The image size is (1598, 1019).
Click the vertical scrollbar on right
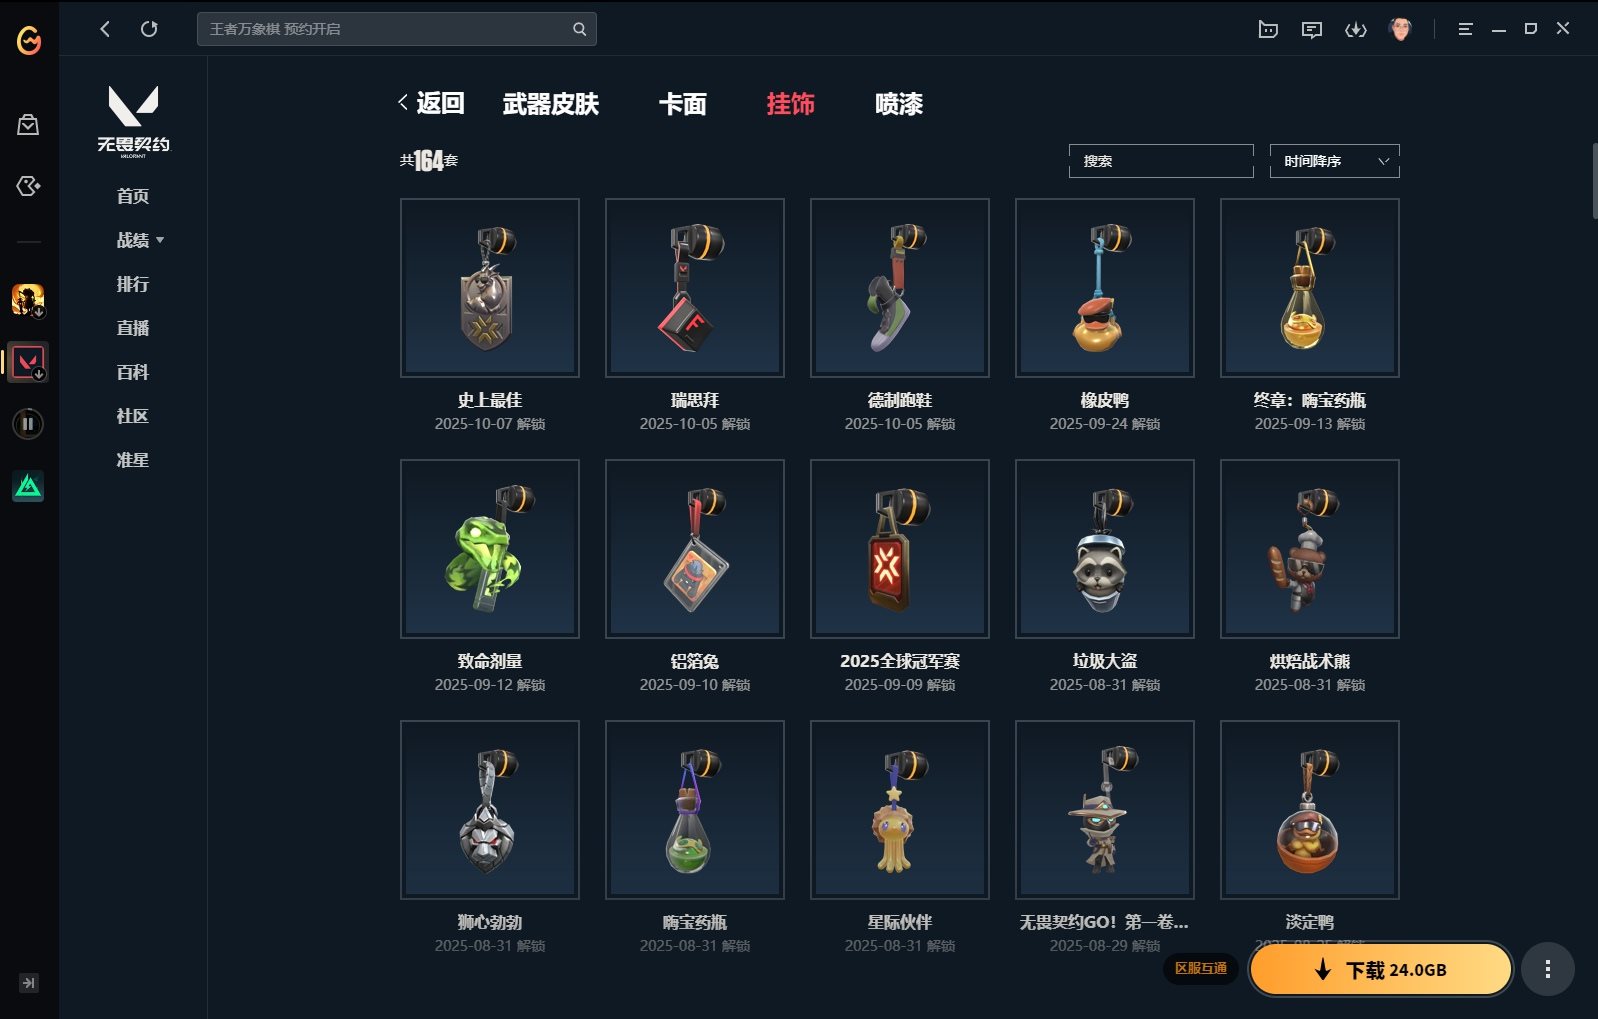1594,180
